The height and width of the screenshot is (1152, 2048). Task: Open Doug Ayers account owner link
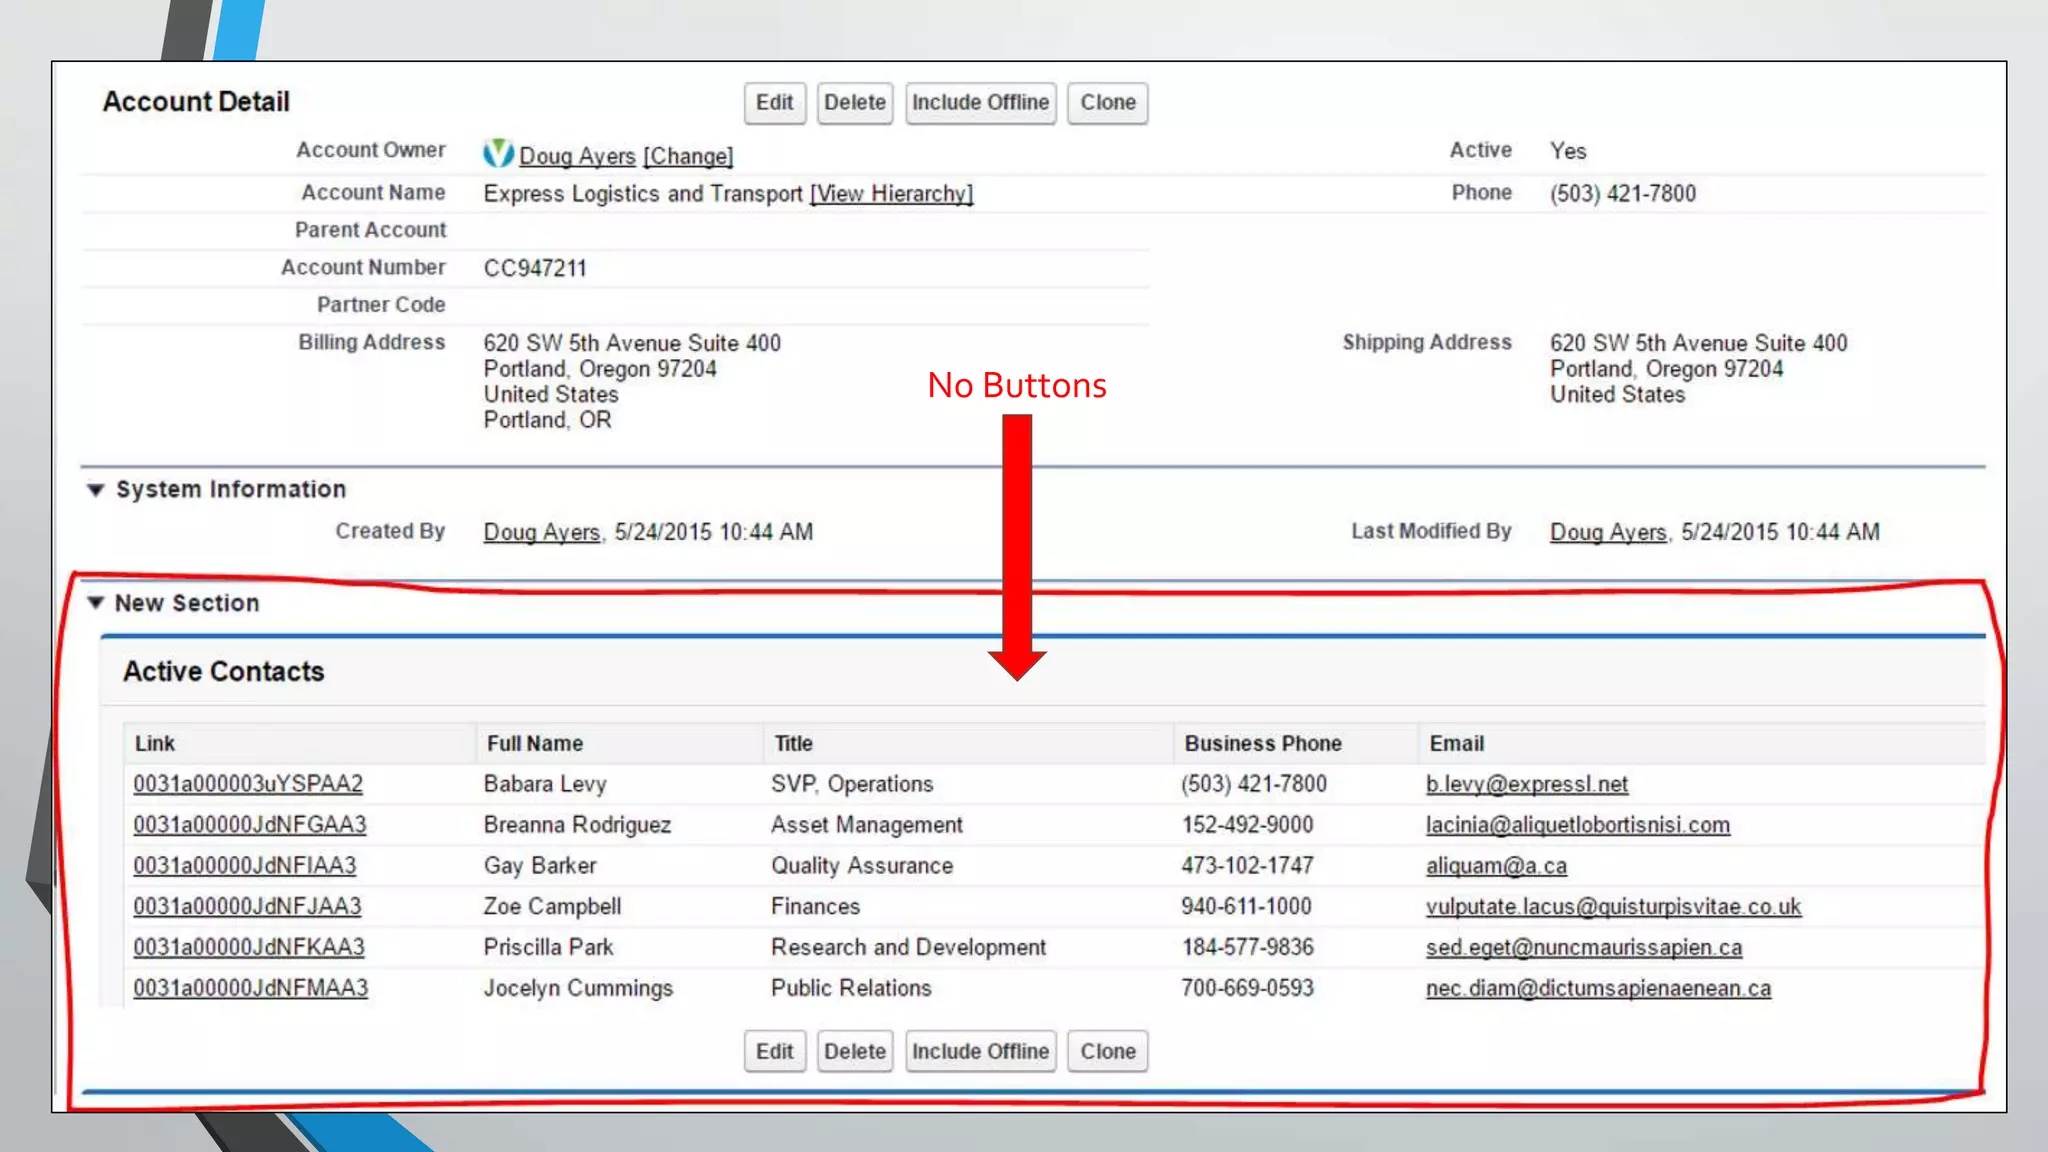point(577,157)
